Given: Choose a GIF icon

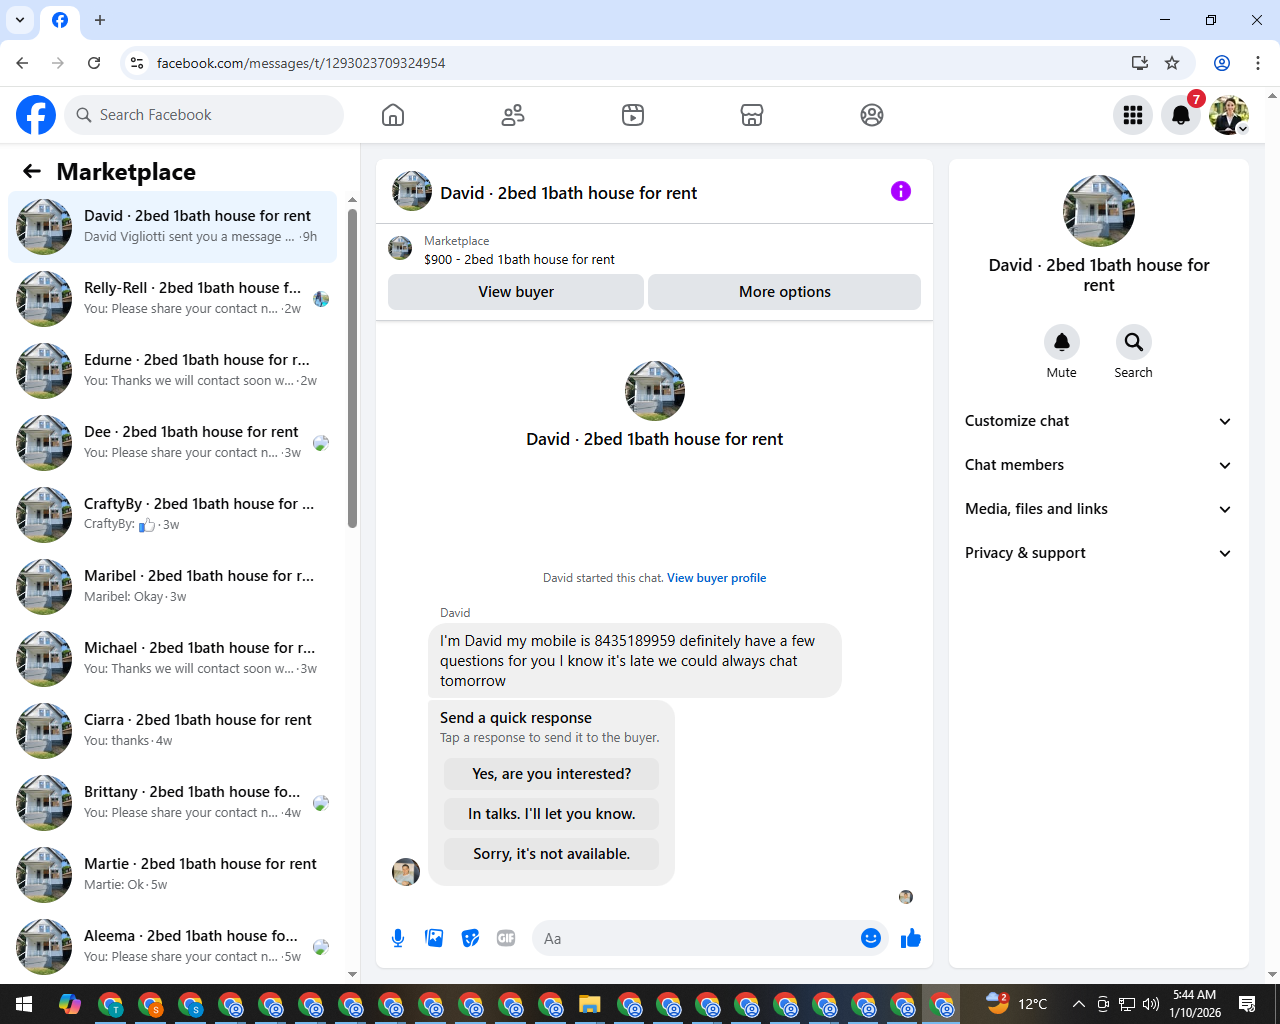Looking at the screenshot, I should point(506,938).
